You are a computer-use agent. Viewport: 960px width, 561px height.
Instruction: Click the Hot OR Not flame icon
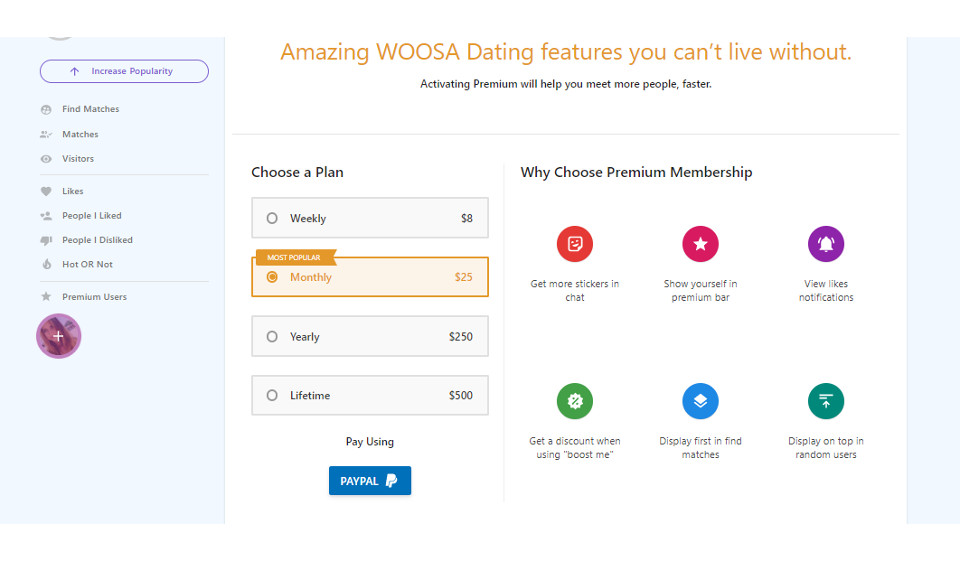(x=46, y=265)
